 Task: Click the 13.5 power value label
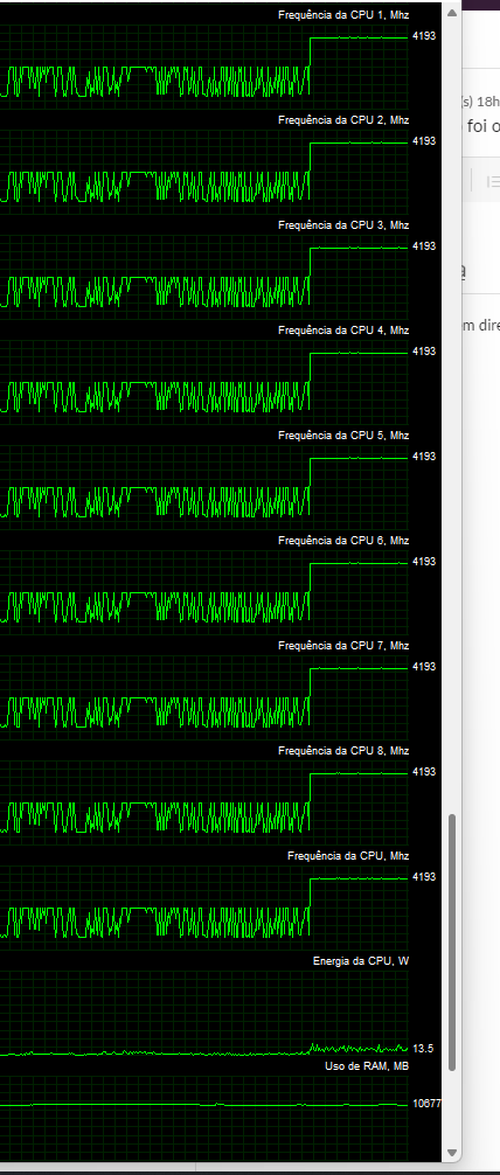tap(424, 1048)
